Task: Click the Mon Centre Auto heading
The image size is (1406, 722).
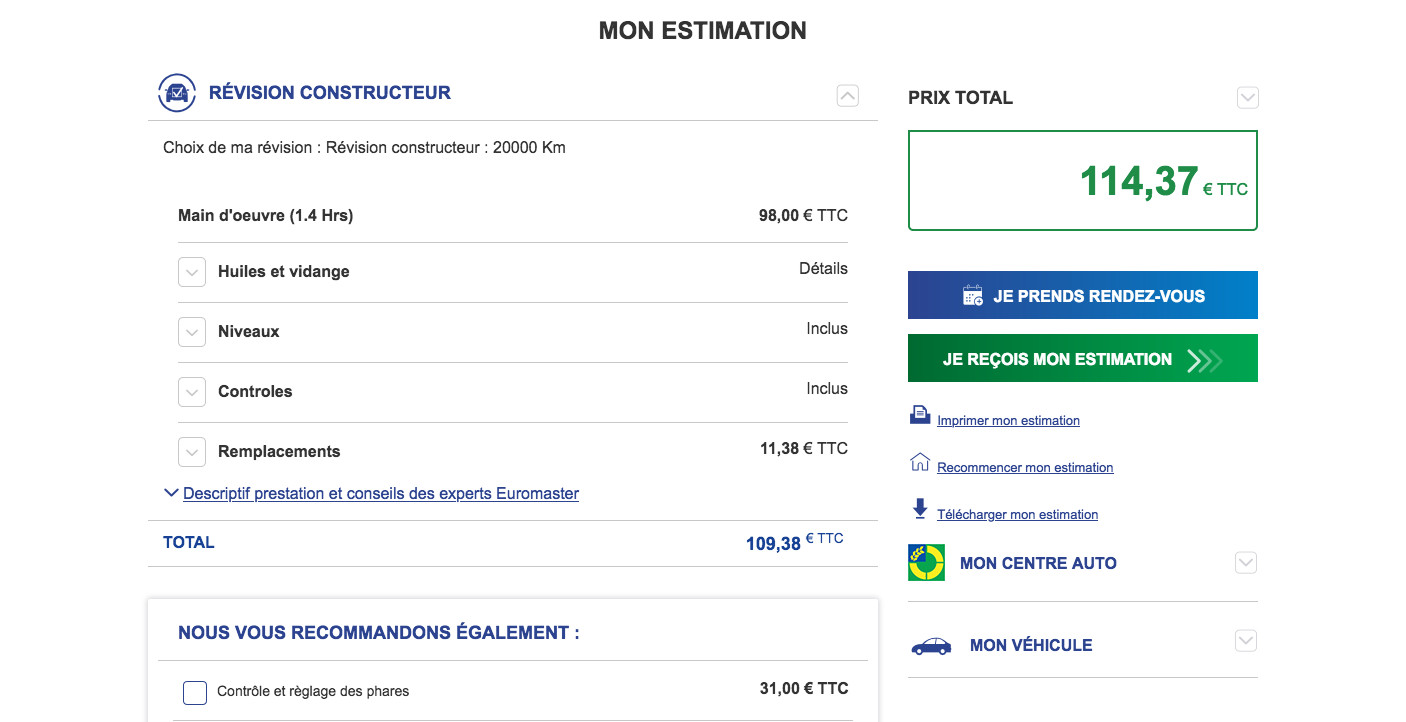Action: [x=1038, y=563]
